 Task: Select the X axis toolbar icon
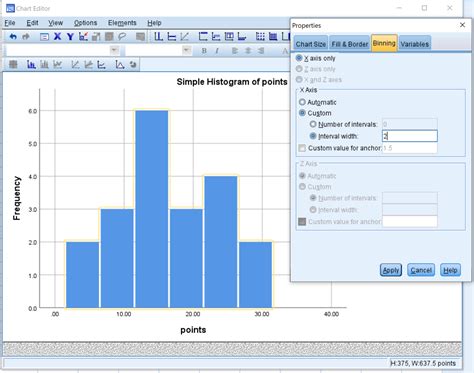click(x=57, y=36)
